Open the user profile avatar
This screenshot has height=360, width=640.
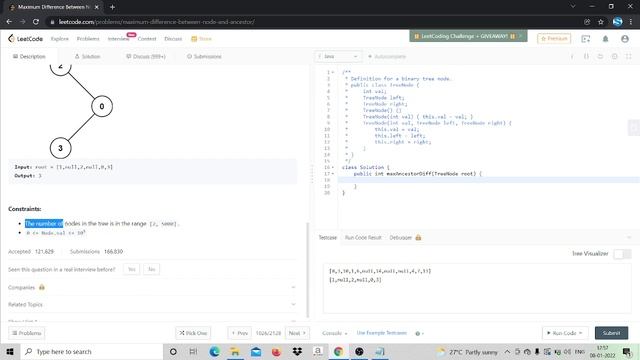point(625,39)
